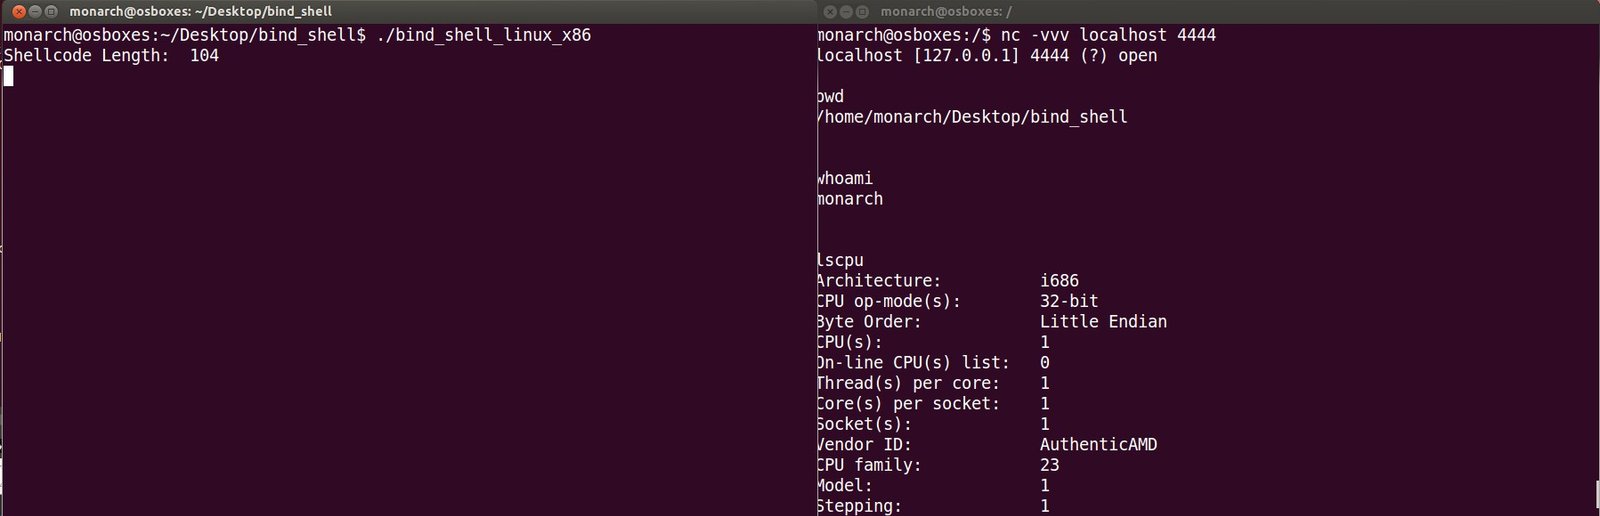The width and height of the screenshot is (1600, 516).
Task: Click the 'Socket(s):' label
Action: pos(864,424)
